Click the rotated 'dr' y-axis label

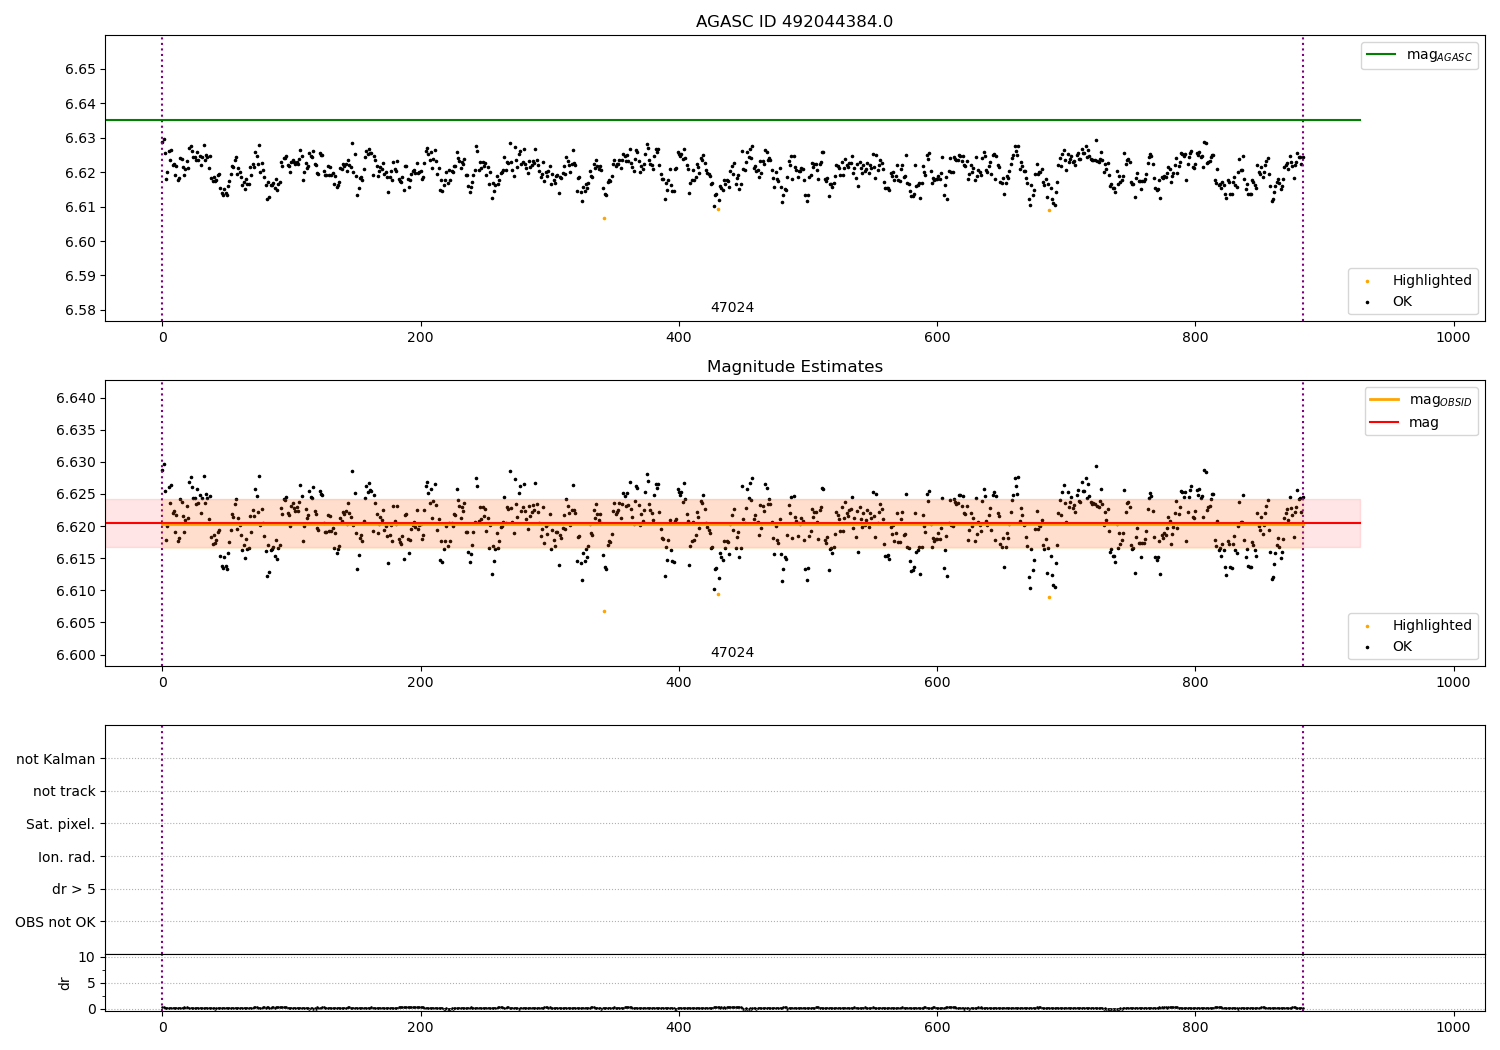(x=65, y=983)
